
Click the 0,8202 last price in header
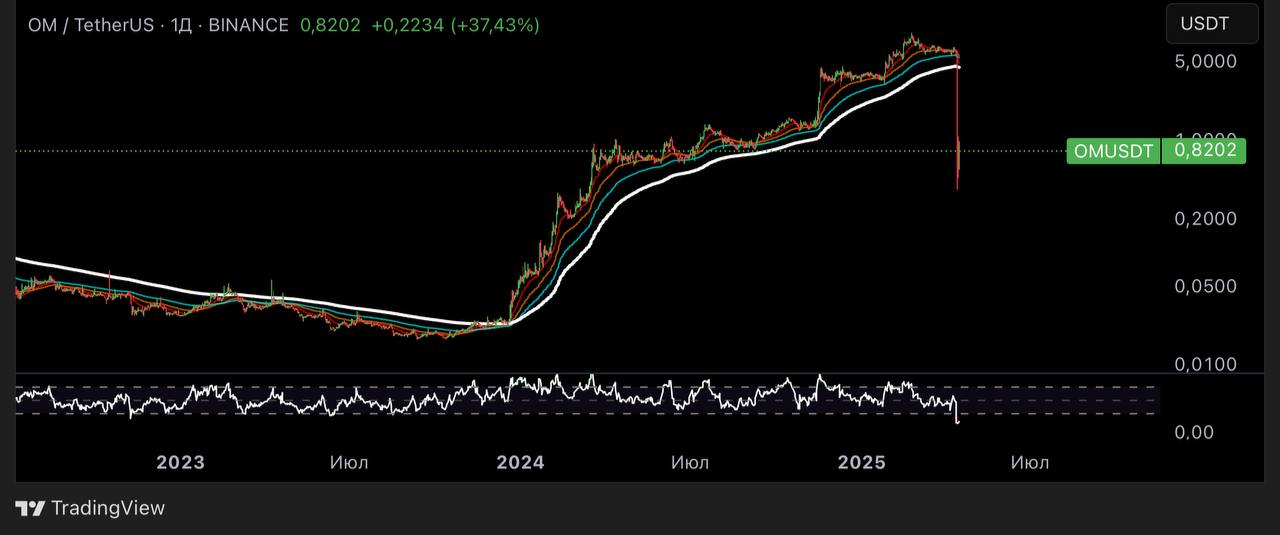coord(330,25)
